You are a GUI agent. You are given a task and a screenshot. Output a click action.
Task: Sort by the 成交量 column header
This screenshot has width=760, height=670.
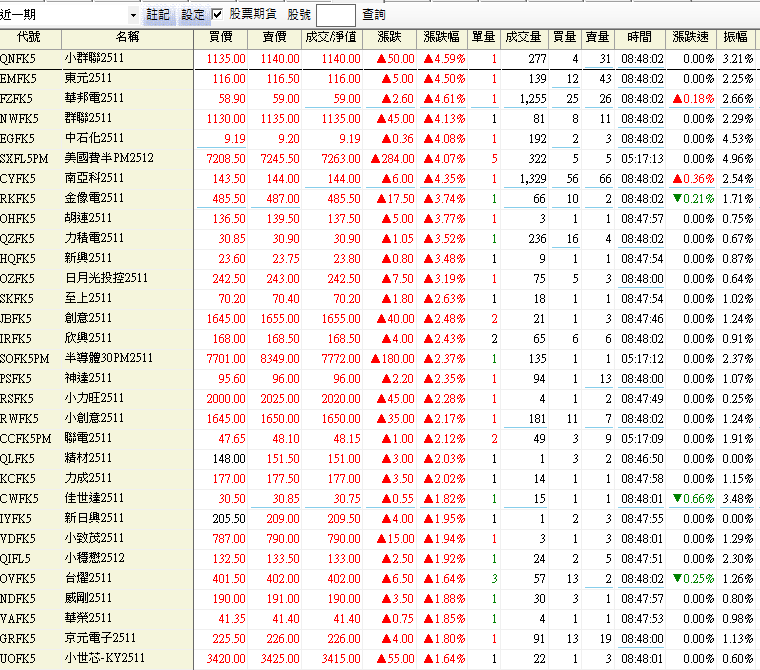coord(524,37)
